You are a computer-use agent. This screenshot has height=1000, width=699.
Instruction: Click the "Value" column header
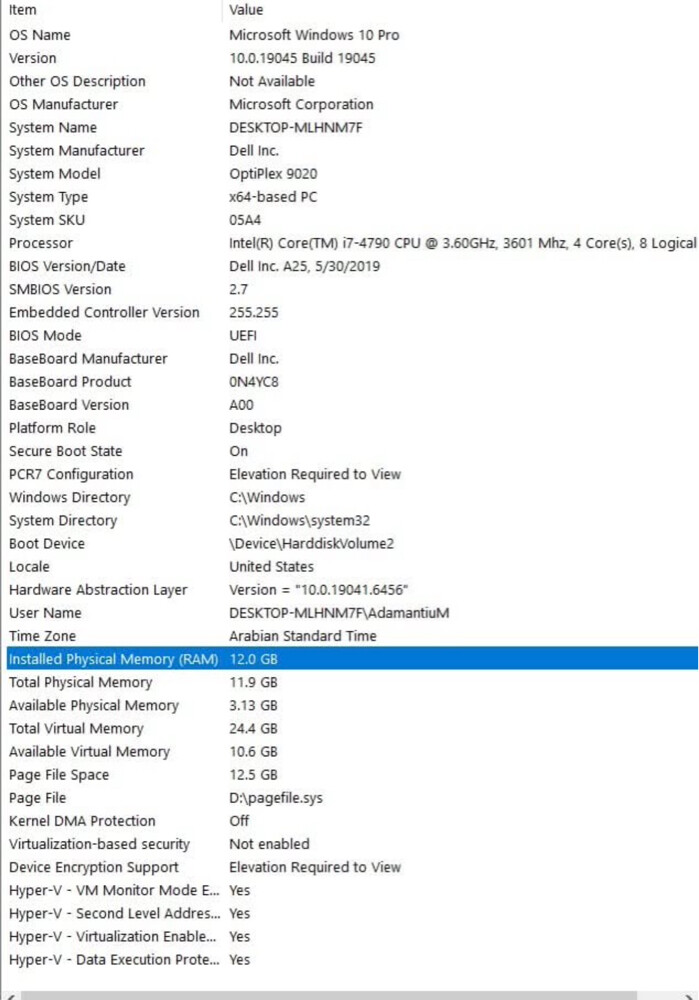[460, 10]
